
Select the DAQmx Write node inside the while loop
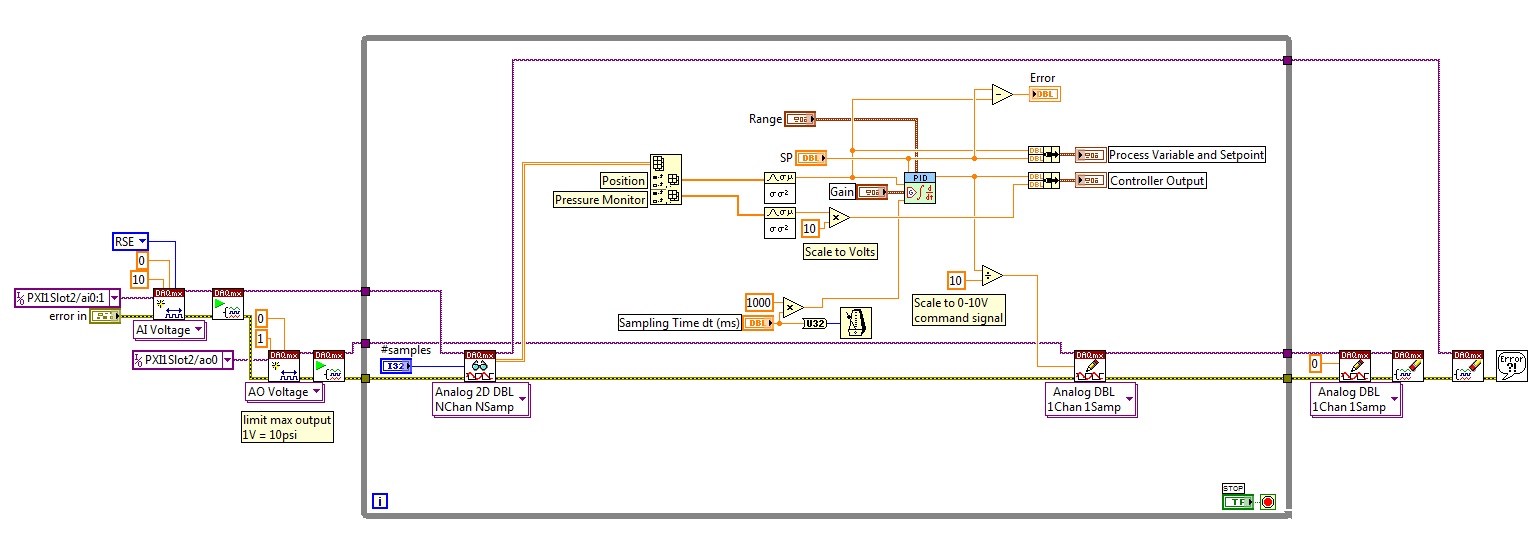(1090, 366)
